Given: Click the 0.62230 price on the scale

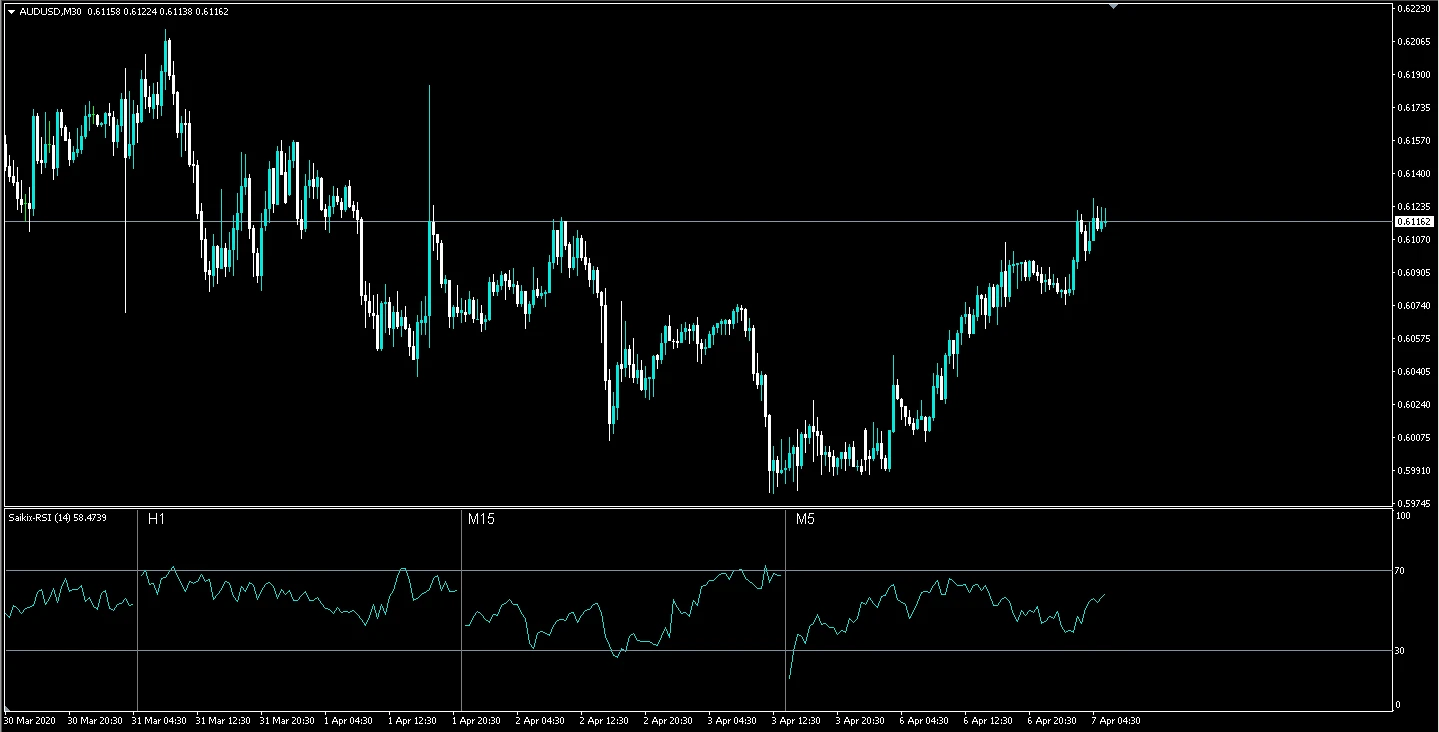Looking at the screenshot, I should point(1413,8).
